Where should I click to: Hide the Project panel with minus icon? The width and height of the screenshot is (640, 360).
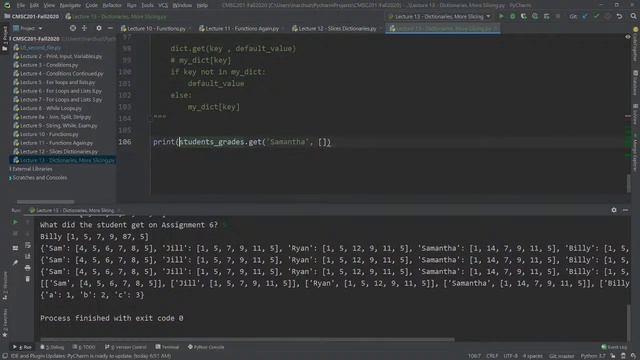pos(110,28)
